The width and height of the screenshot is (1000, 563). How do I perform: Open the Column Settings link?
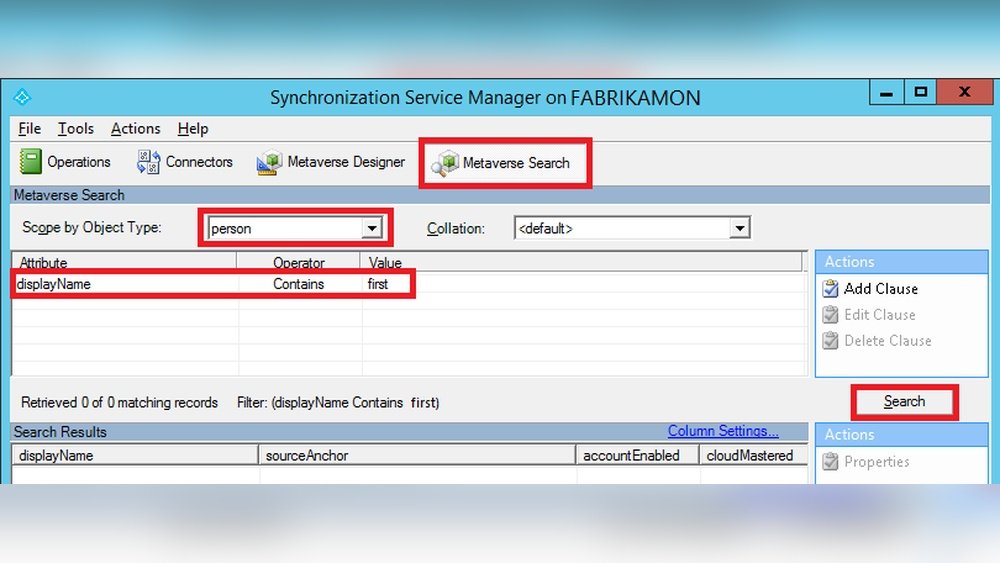click(x=723, y=431)
